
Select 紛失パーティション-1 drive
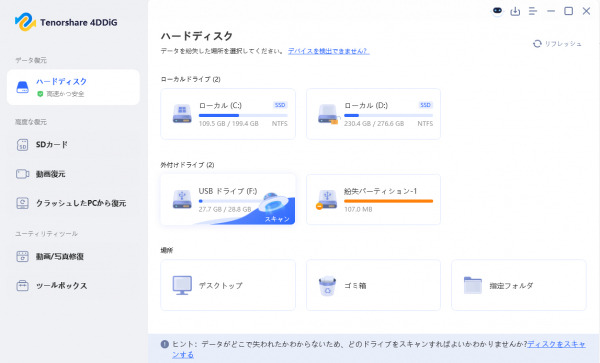click(x=373, y=200)
